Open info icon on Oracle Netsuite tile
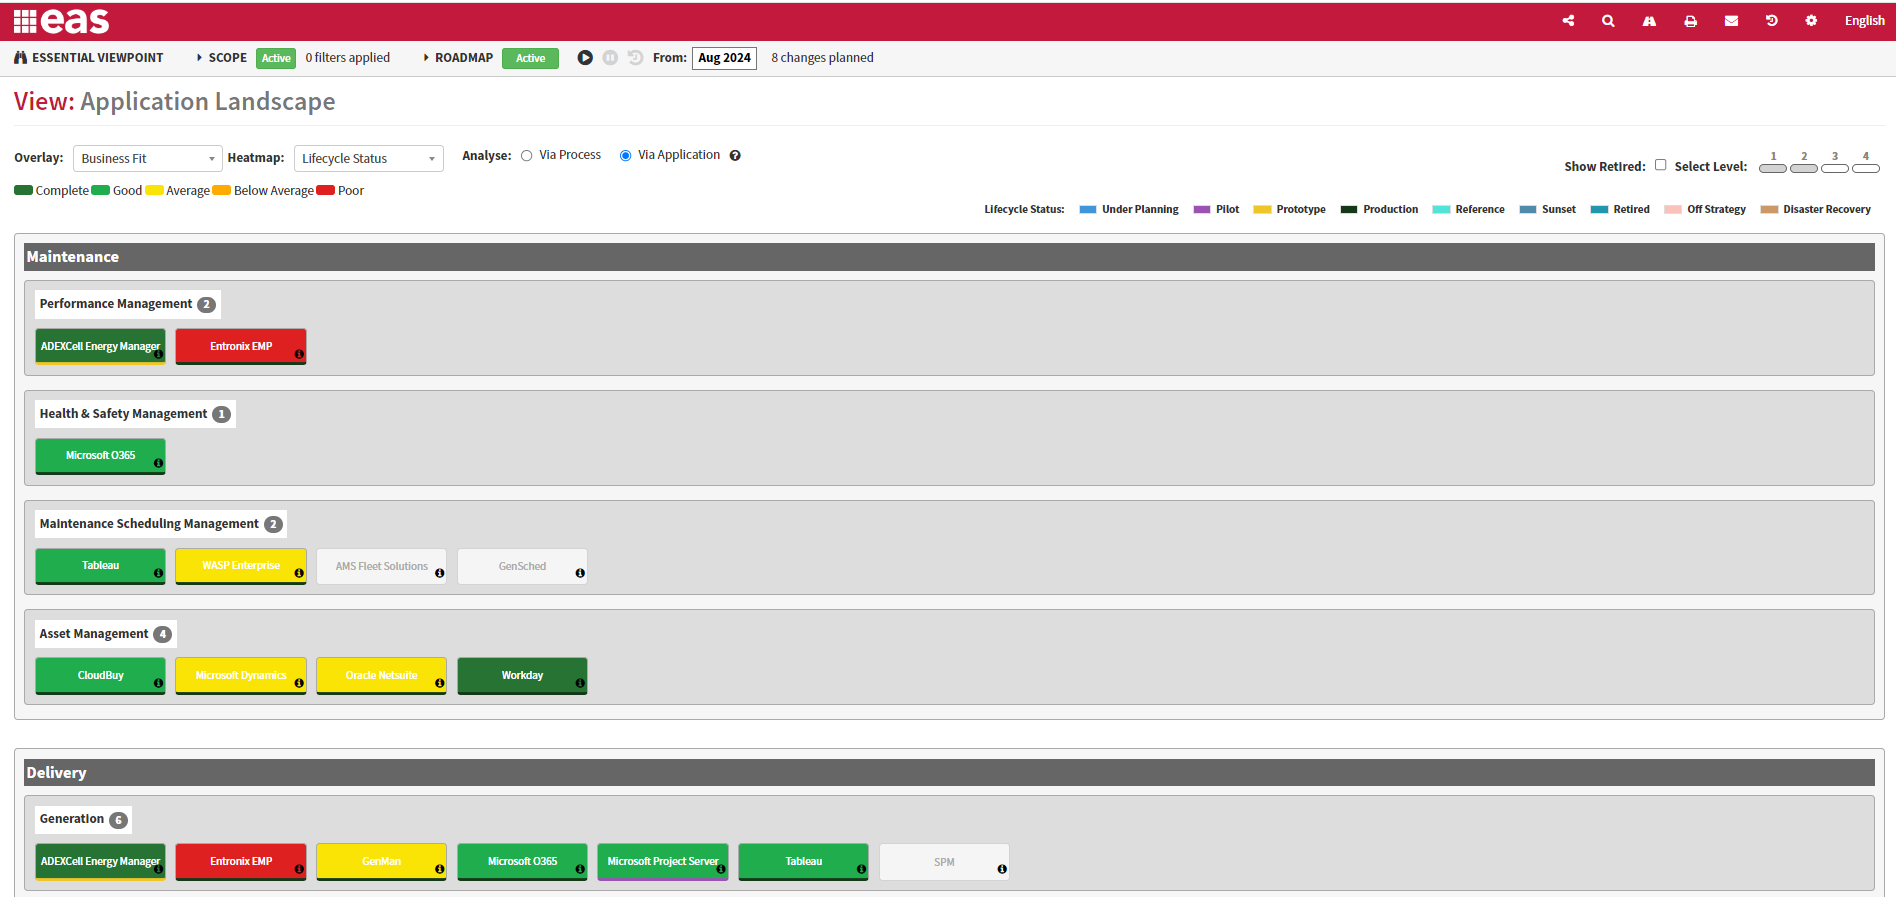The image size is (1896, 897). coord(439,683)
